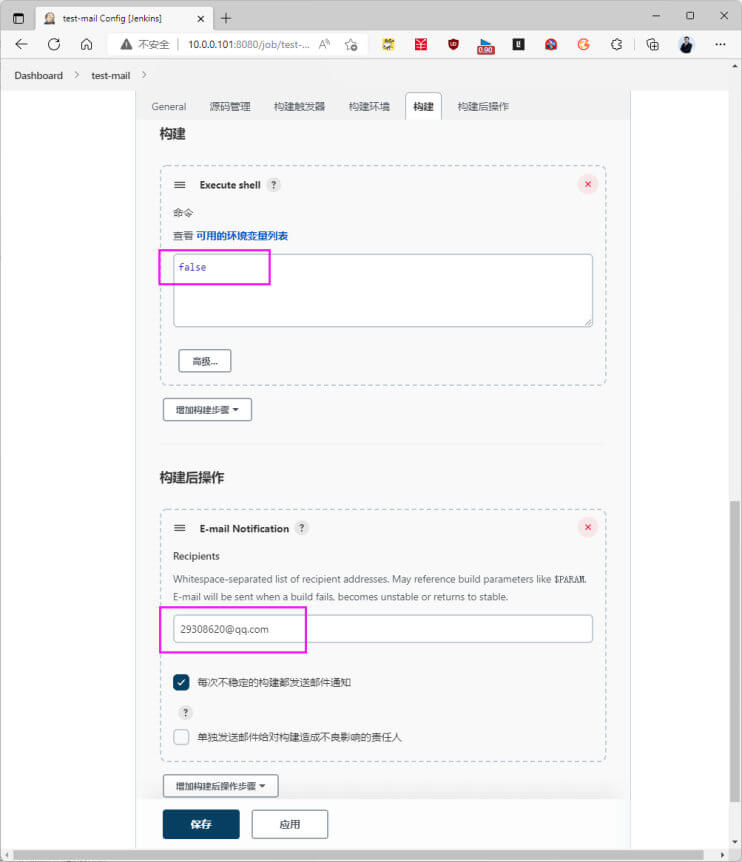Reload the page with the refresh icon
The height and width of the screenshot is (862, 742).
coord(54,45)
